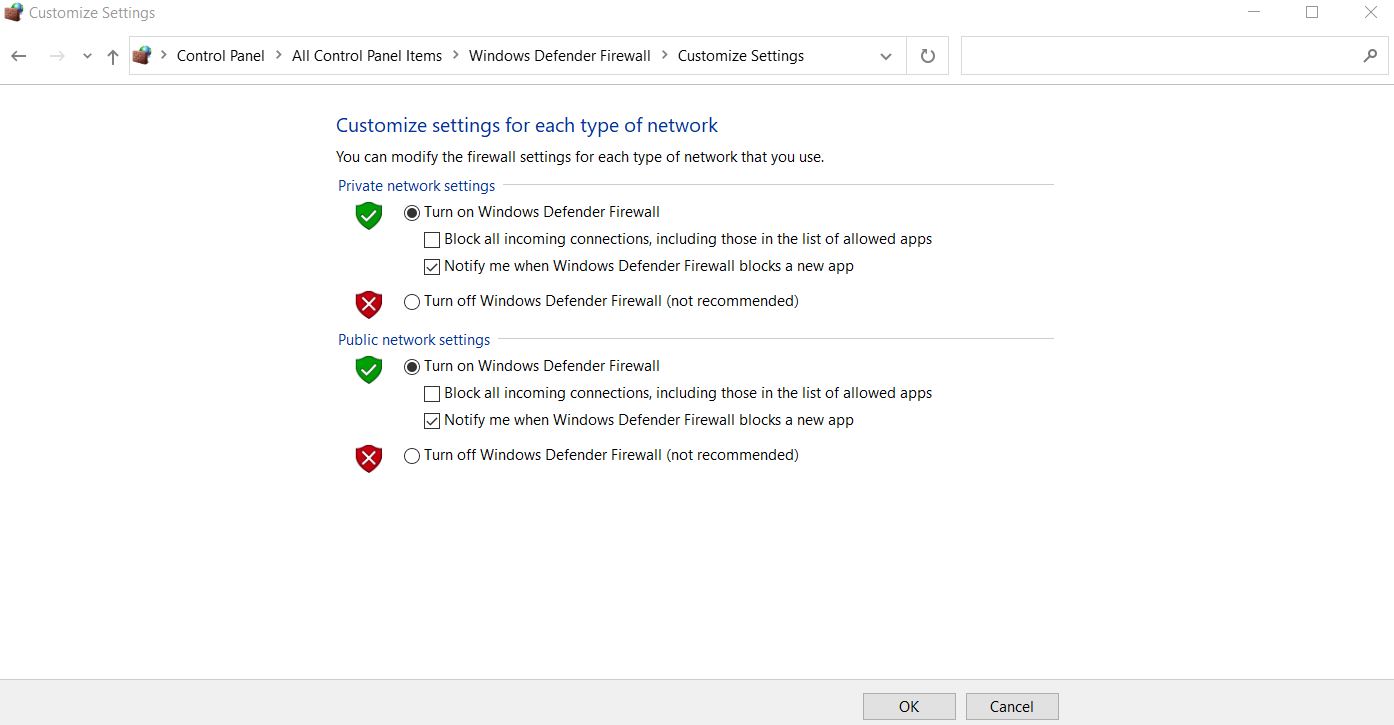The image size is (1394, 725).
Task: Click the Back navigation arrow
Action: click(x=18, y=56)
